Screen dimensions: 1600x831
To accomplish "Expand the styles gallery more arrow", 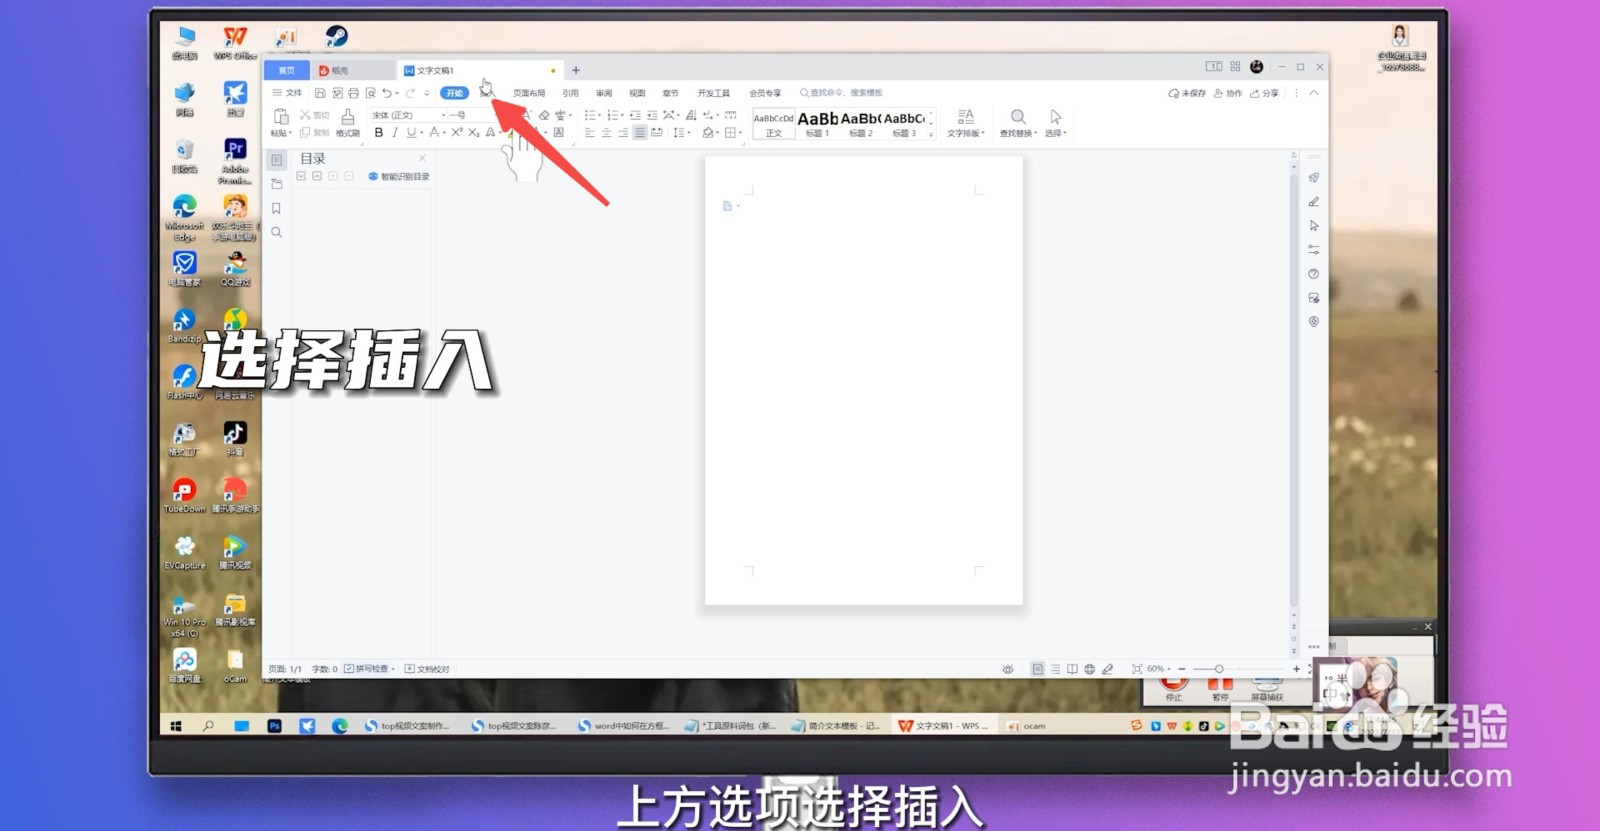I will (931, 133).
